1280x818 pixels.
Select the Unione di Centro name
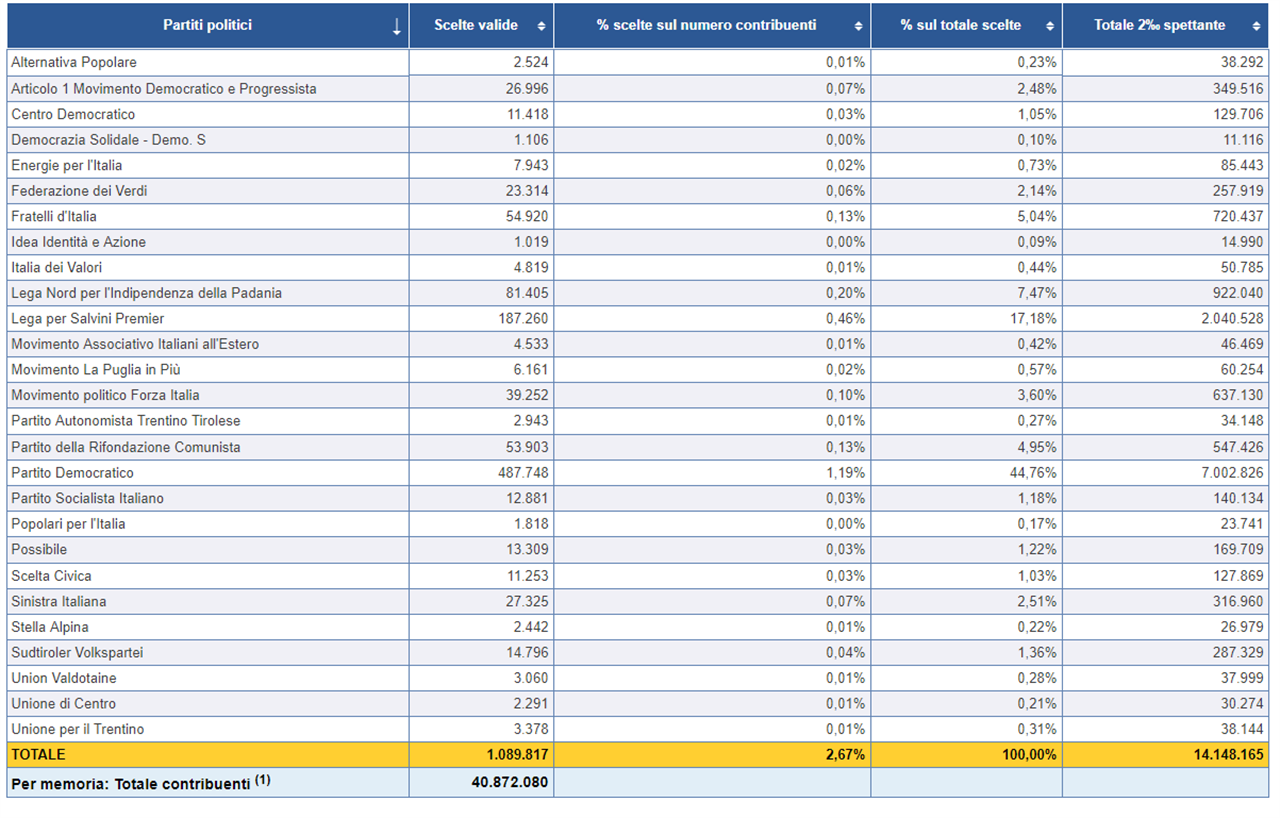click(x=63, y=703)
